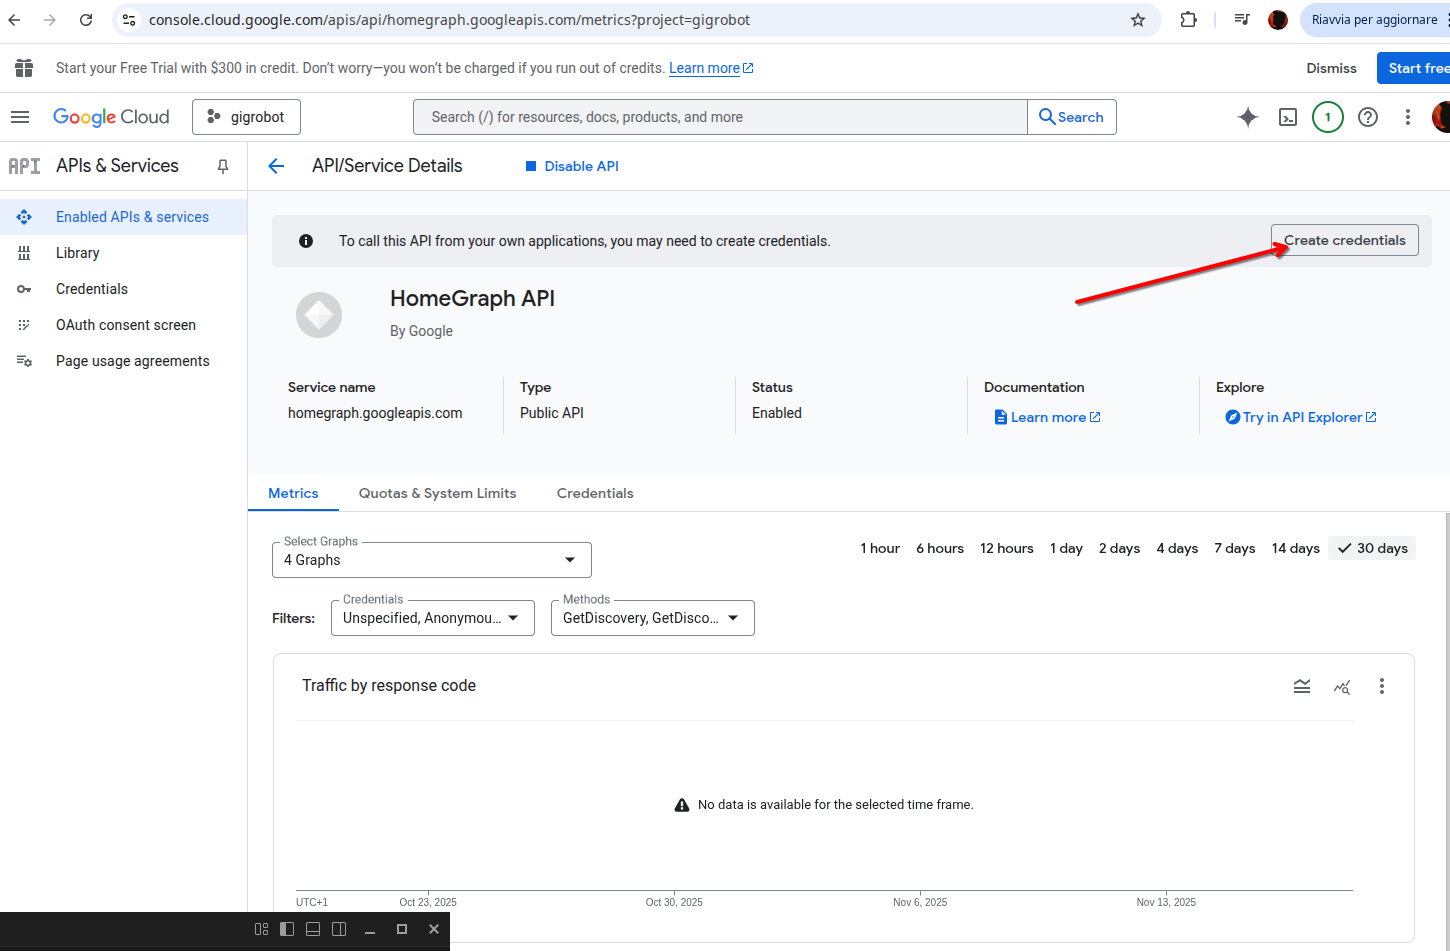Click the Create credentials button
The width and height of the screenshot is (1450, 951).
pos(1344,240)
